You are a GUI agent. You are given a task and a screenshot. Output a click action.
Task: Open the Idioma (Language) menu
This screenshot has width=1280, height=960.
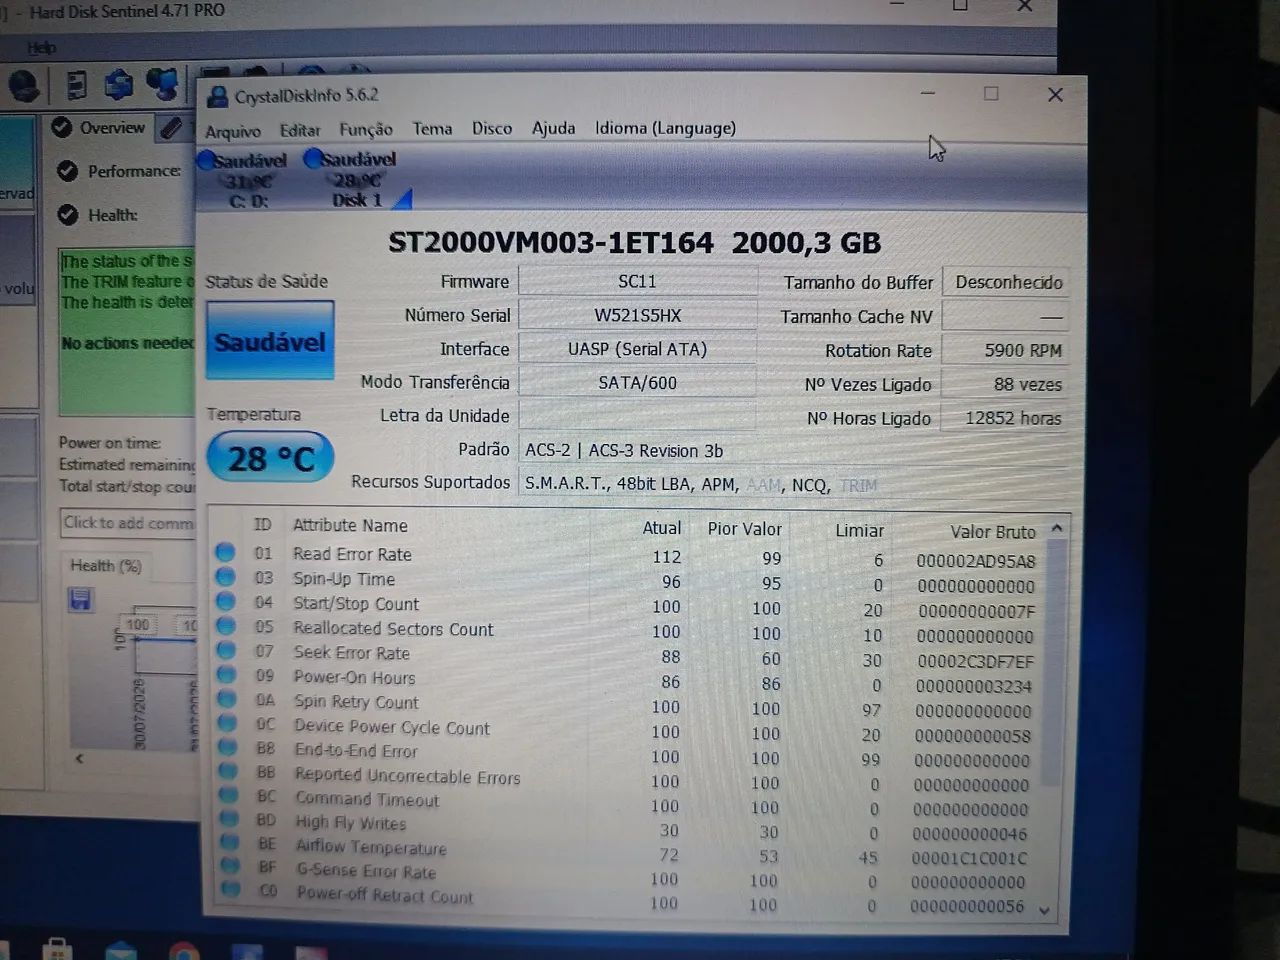click(x=665, y=128)
